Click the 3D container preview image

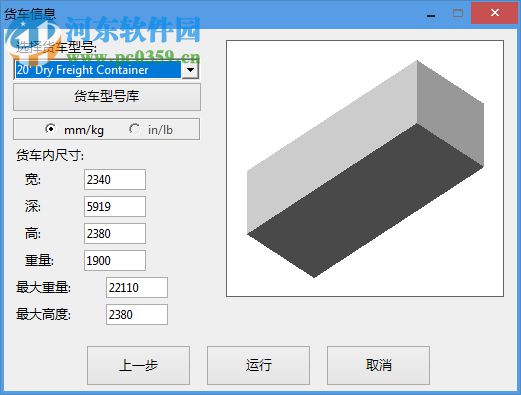click(x=365, y=168)
